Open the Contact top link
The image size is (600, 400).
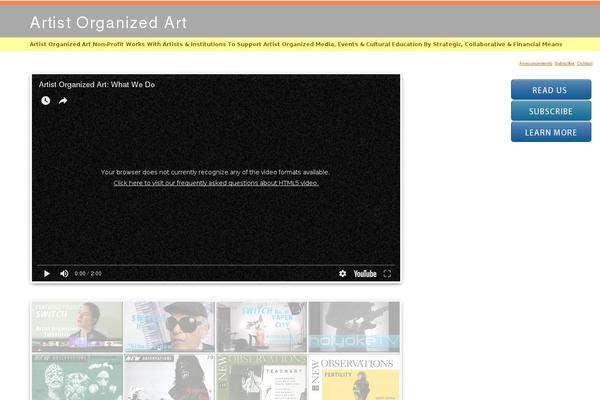pos(585,64)
